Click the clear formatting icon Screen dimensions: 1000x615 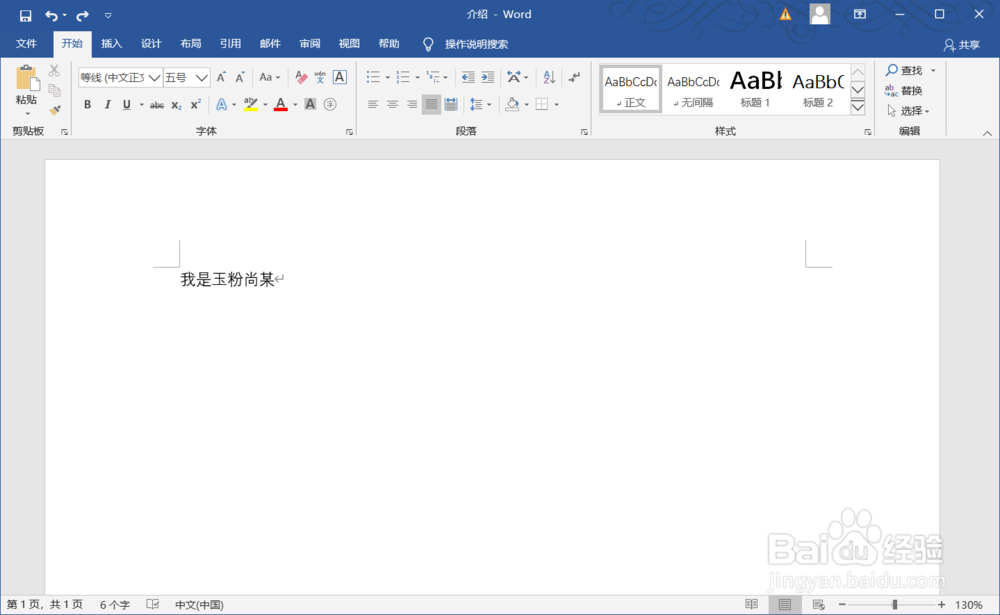point(303,77)
